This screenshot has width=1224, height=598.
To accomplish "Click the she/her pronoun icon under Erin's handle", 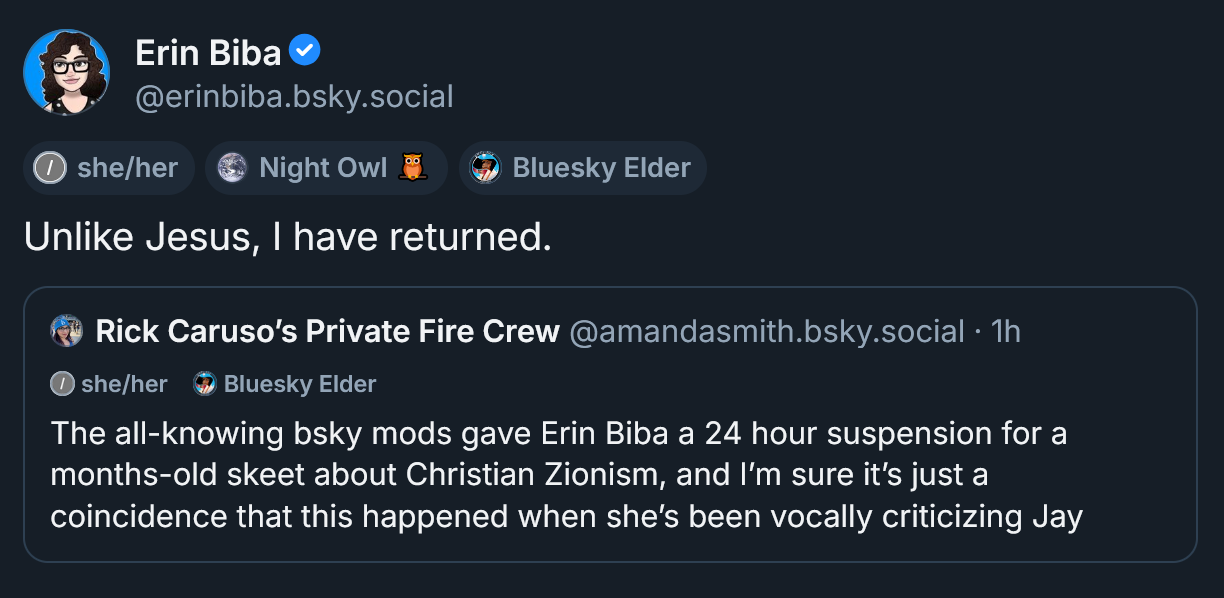I will tap(50, 168).
